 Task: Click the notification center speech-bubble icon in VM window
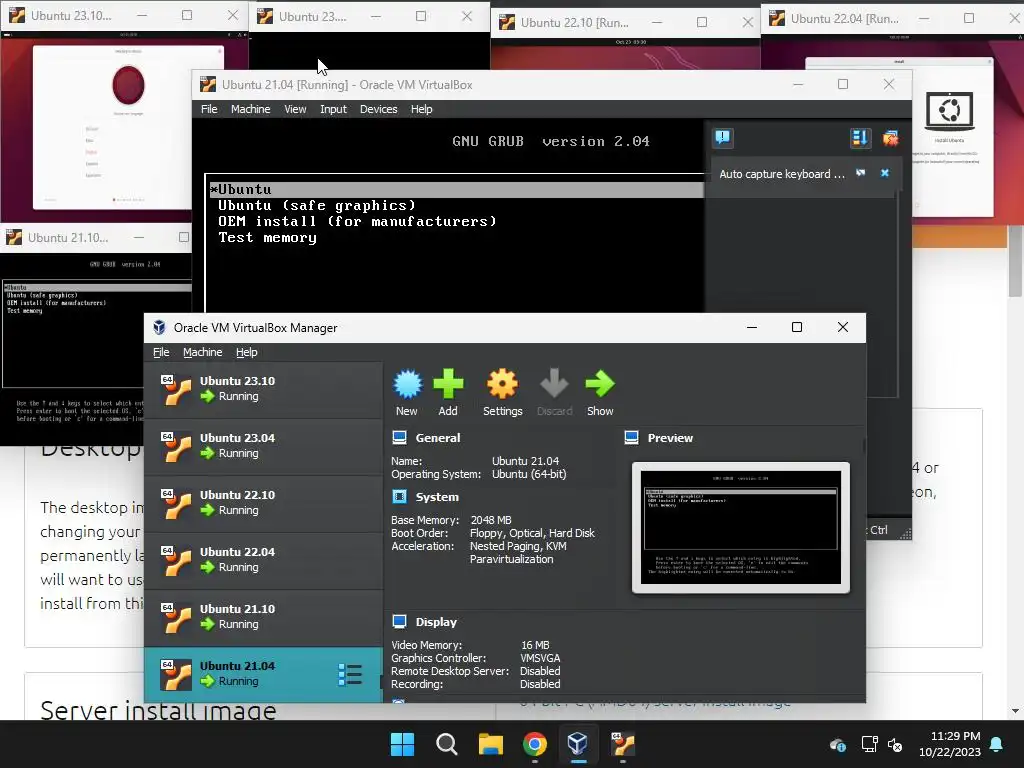click(x=722, y=138)
